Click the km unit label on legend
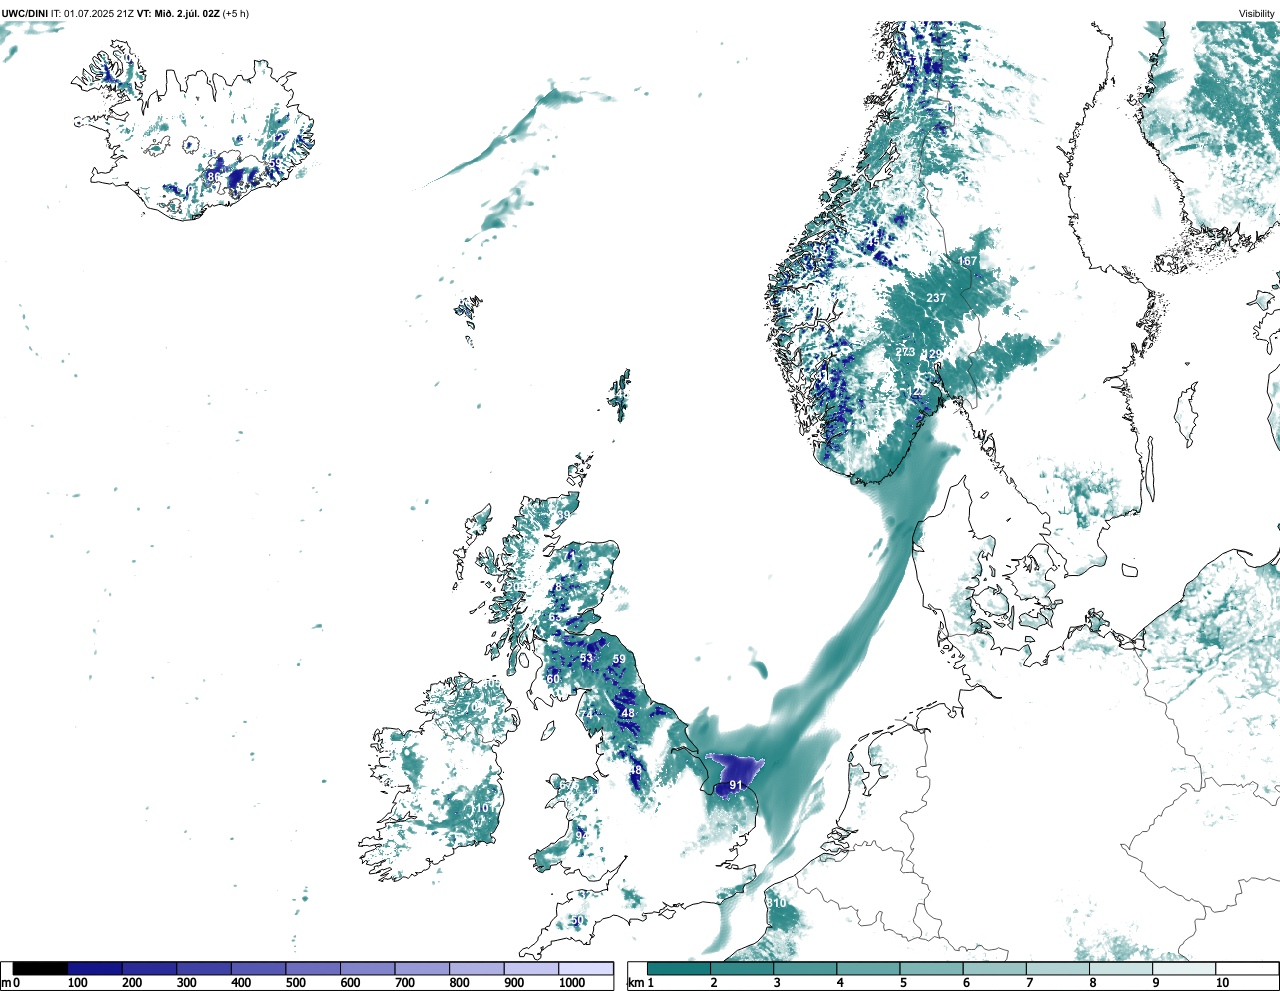This screenshot has width=1280, height=991. (635, 983)
